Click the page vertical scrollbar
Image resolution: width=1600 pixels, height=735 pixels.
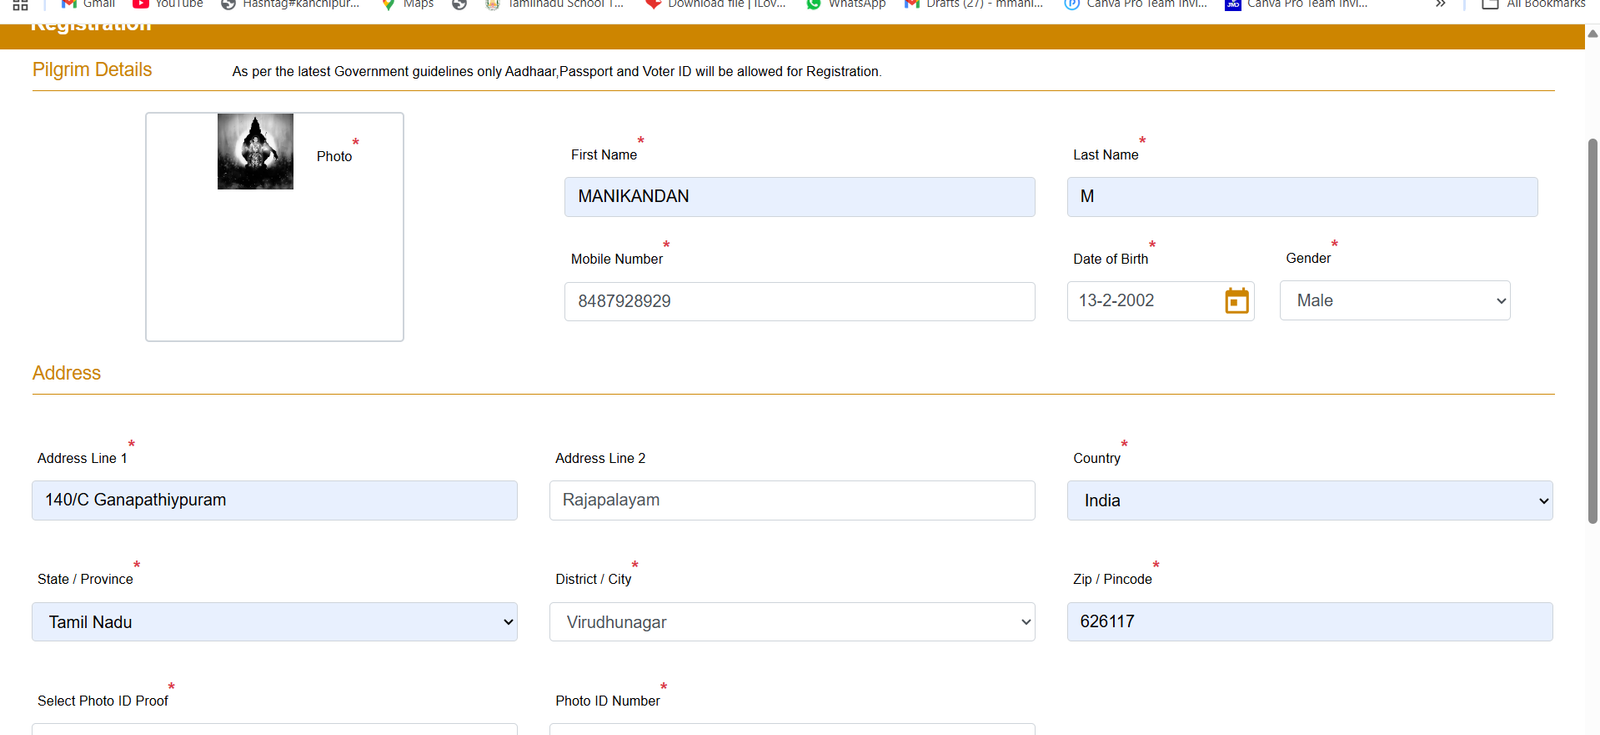[1592, 330]
